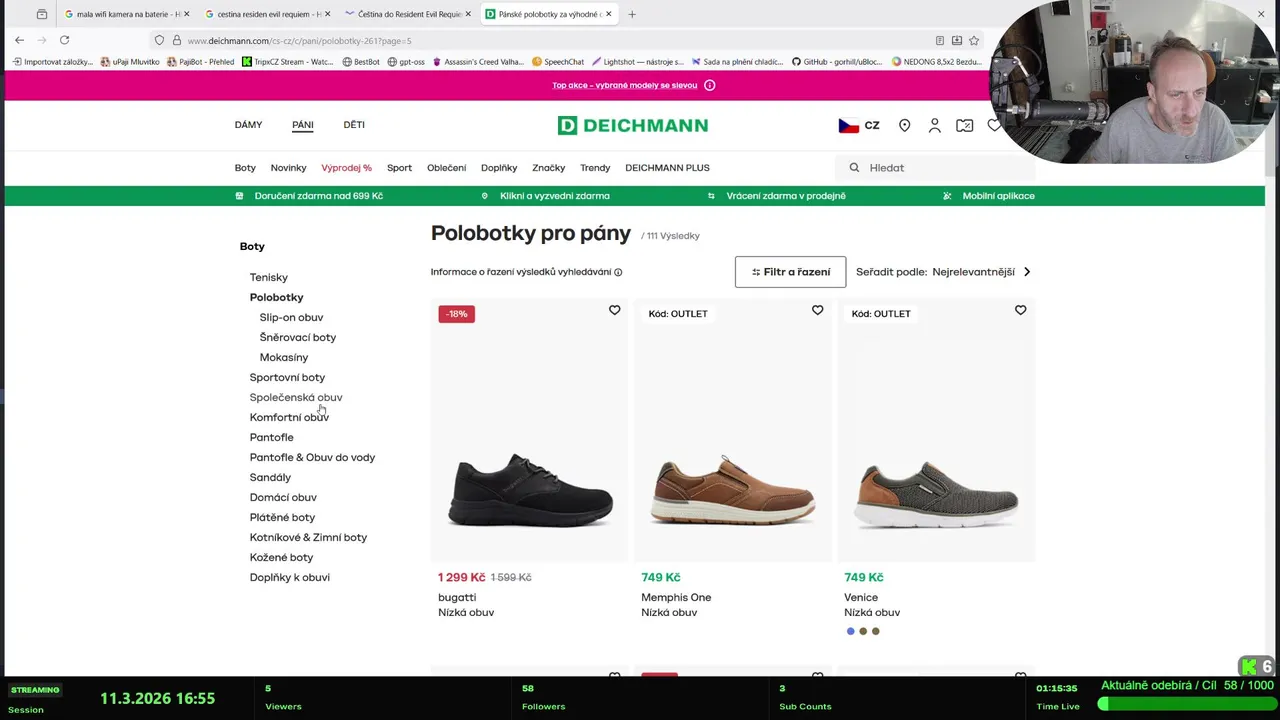This screenshot has width=1280, height=720.
Task: Click info icon next to sorting information
Action: click(x=618, y=272)
